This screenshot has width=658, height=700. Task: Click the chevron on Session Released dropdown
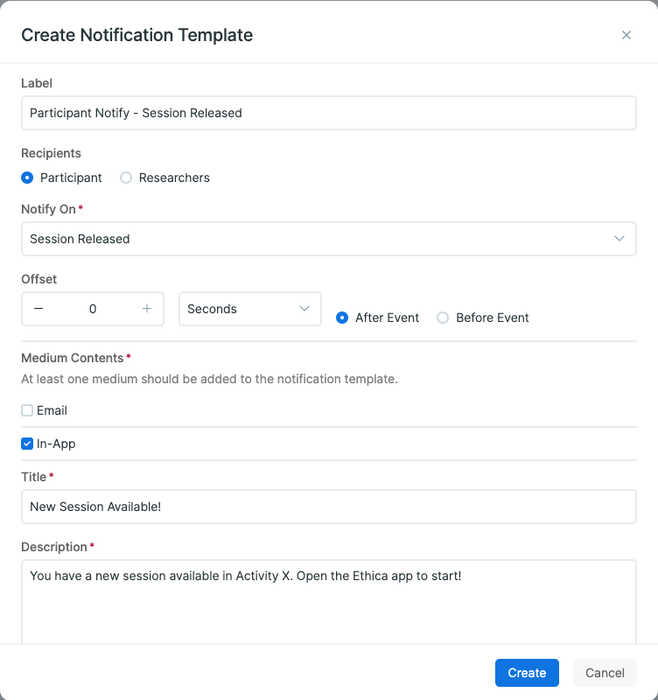(x=619, y=239)
